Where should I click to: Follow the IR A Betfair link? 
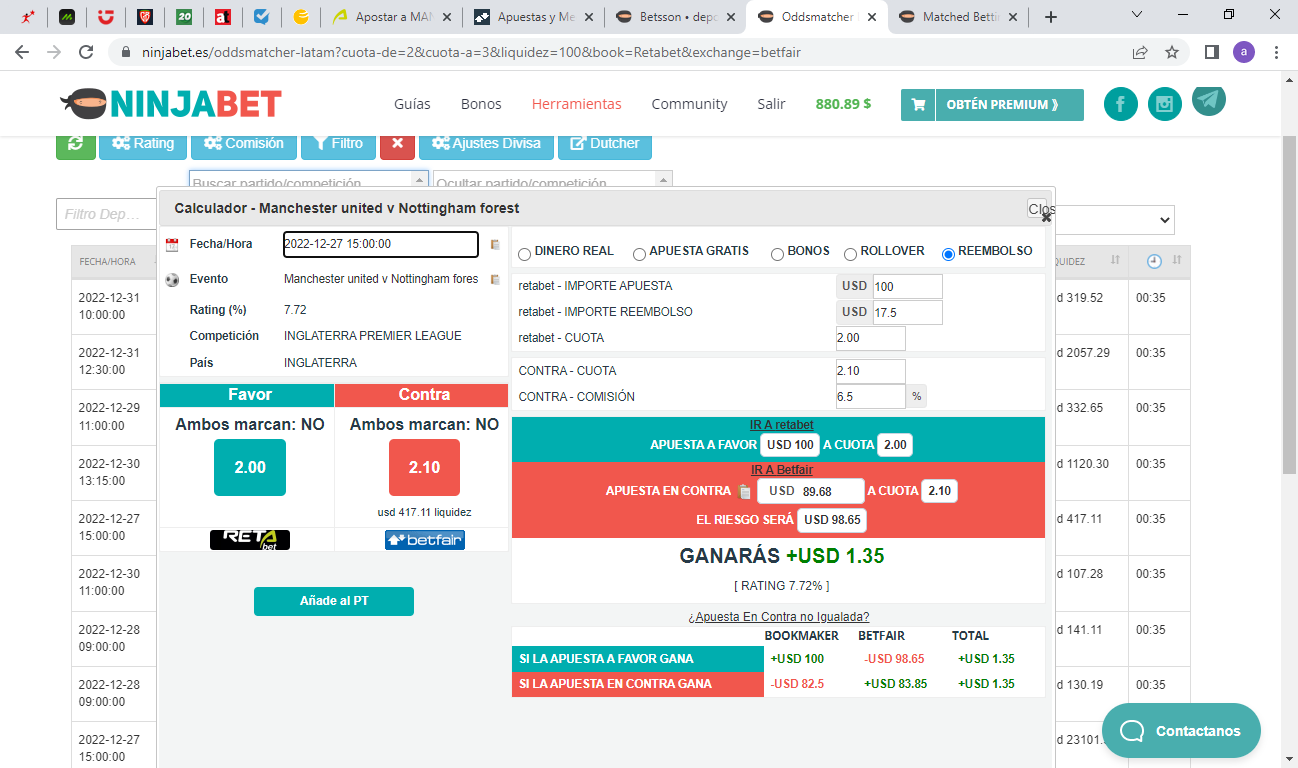[782, 470]
